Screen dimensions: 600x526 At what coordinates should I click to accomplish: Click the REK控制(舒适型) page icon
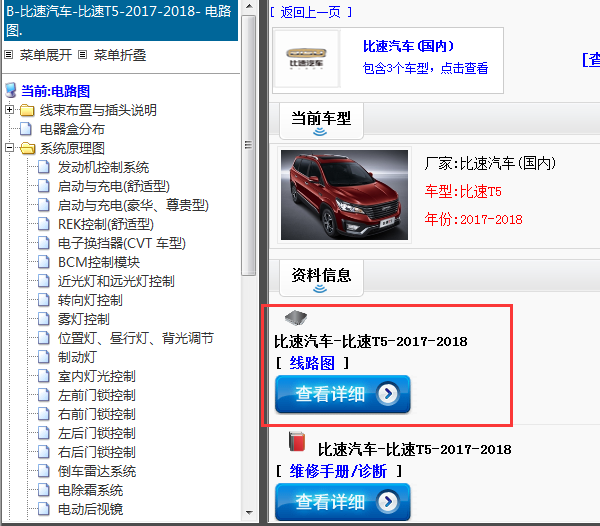click(44, 224)
